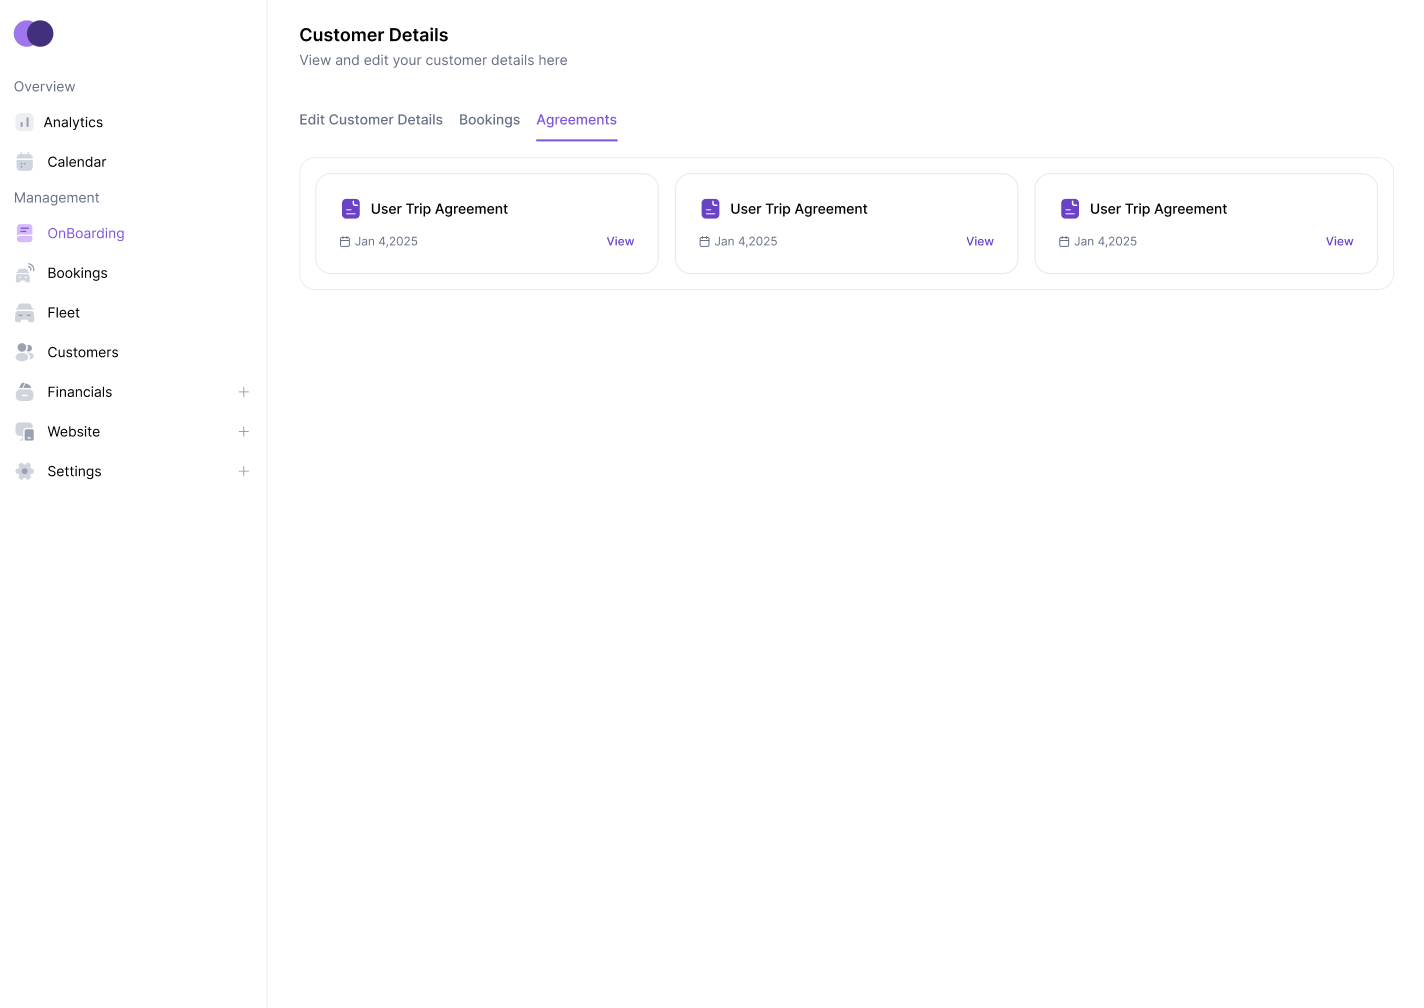Click the Customer Details page heading
Viewport: 1424px width, 1008px height.
374,35
